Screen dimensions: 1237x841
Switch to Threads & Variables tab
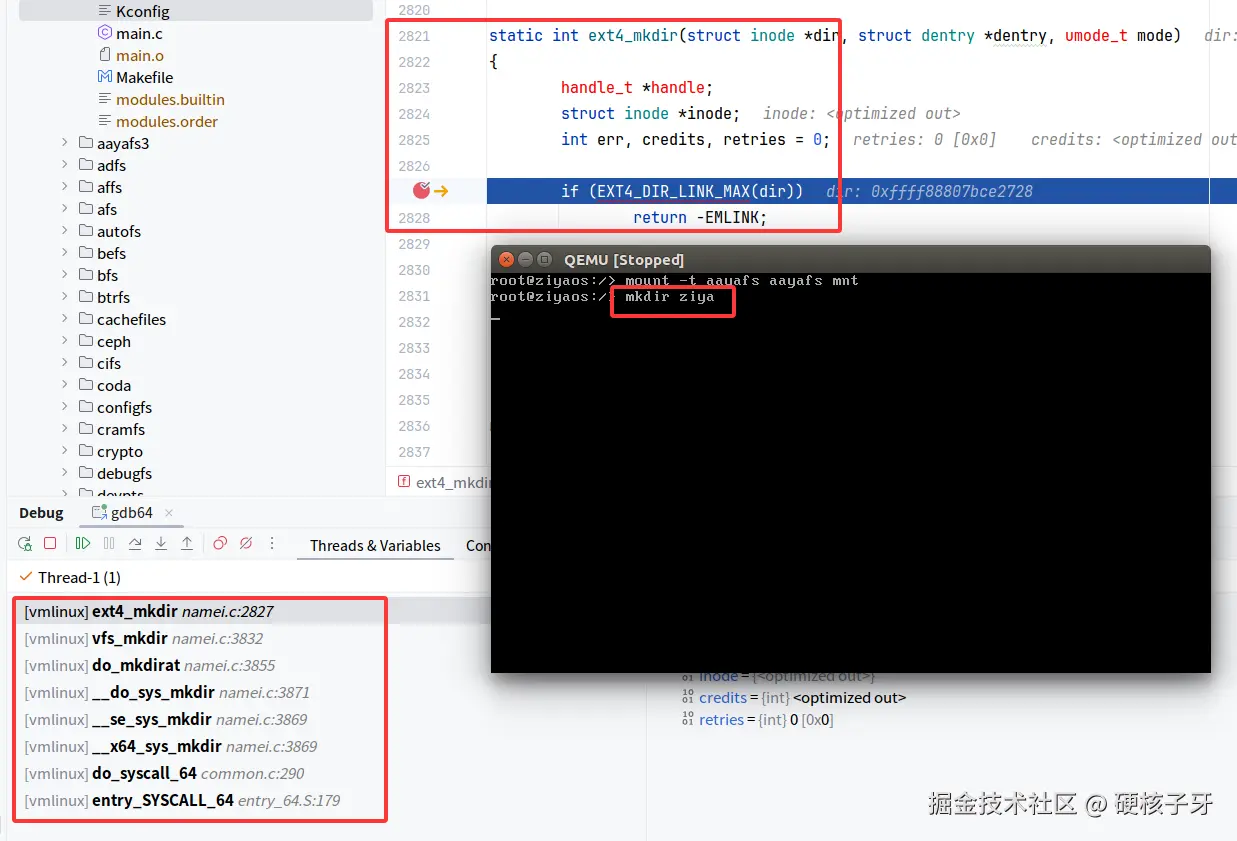tap(375, 545)
